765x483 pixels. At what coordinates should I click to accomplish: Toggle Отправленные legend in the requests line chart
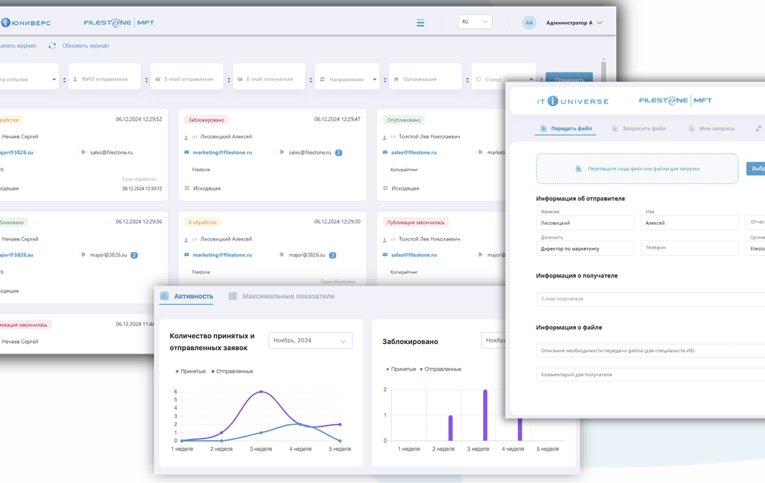[233, 371]
